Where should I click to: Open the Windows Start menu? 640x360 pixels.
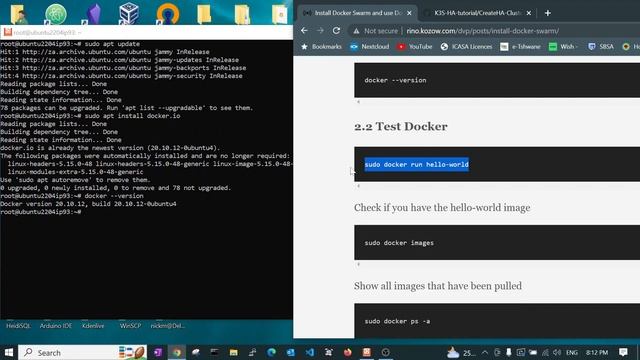9,352
